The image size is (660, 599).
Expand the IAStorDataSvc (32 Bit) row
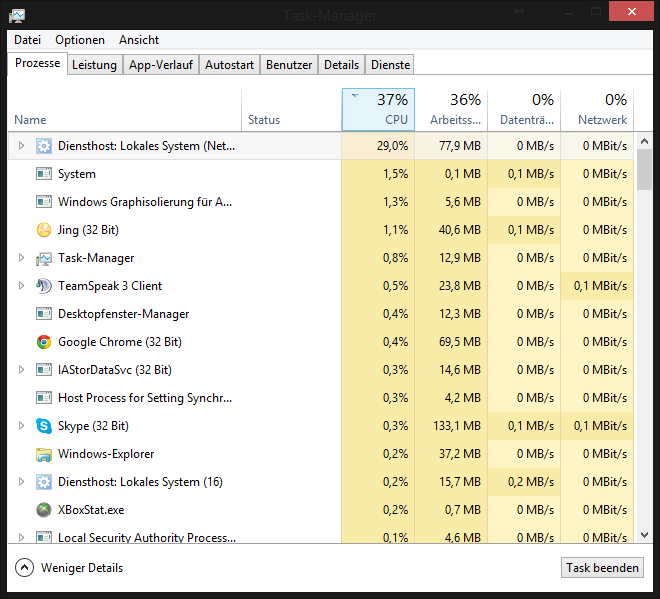21,370
